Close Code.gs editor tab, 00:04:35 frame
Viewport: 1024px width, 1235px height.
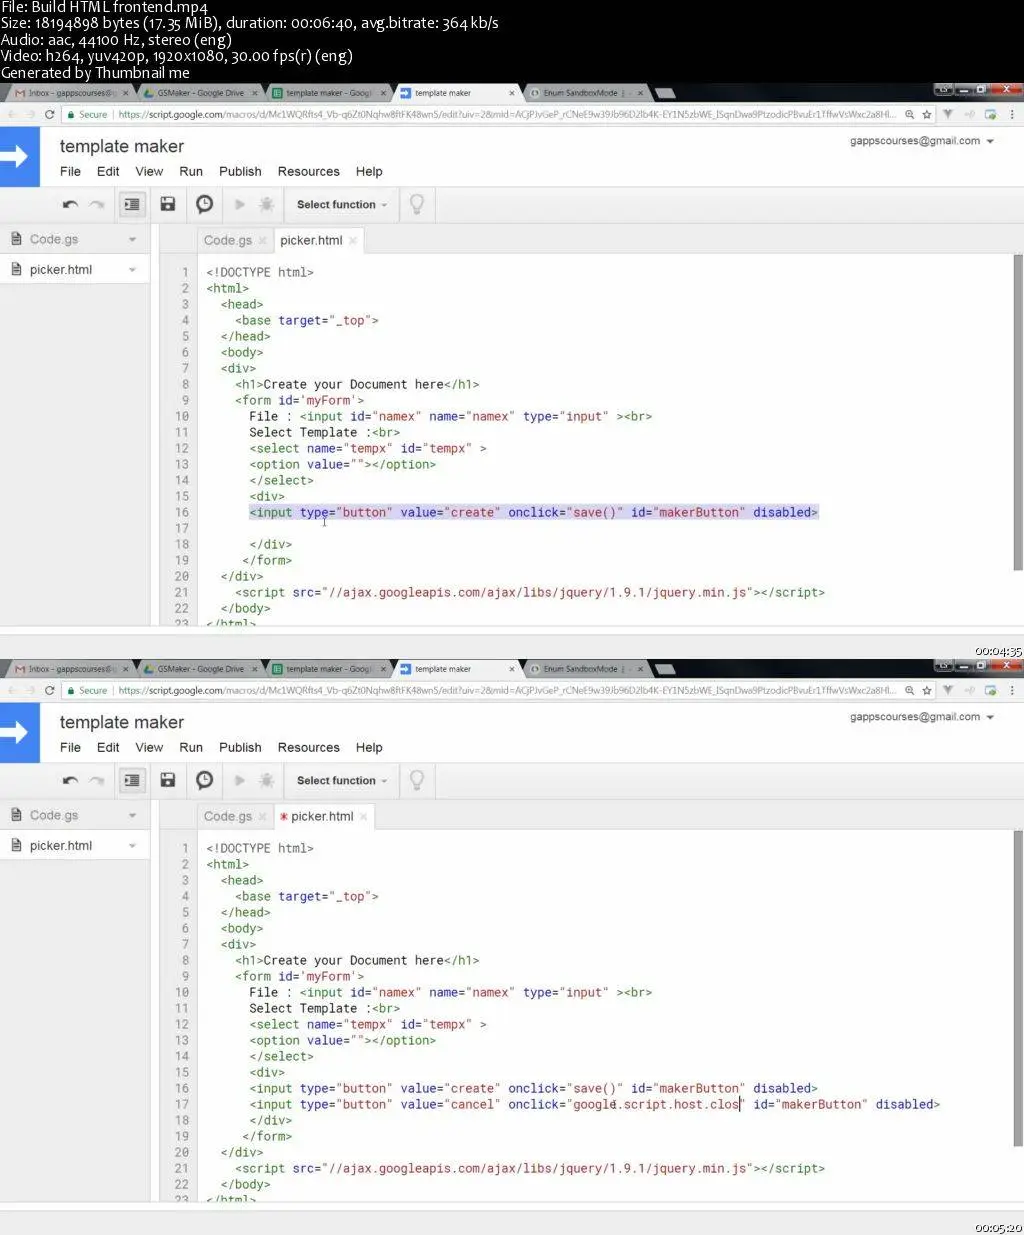[x=262, y=241]
